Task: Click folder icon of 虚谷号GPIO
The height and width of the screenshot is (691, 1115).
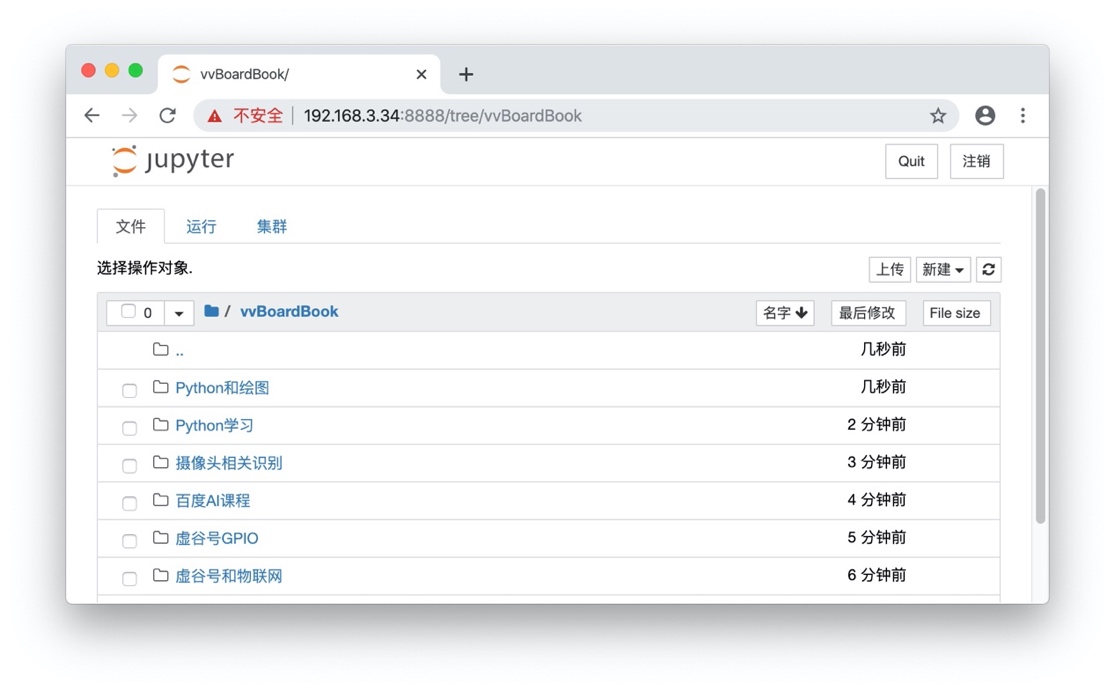Action: 161,537
